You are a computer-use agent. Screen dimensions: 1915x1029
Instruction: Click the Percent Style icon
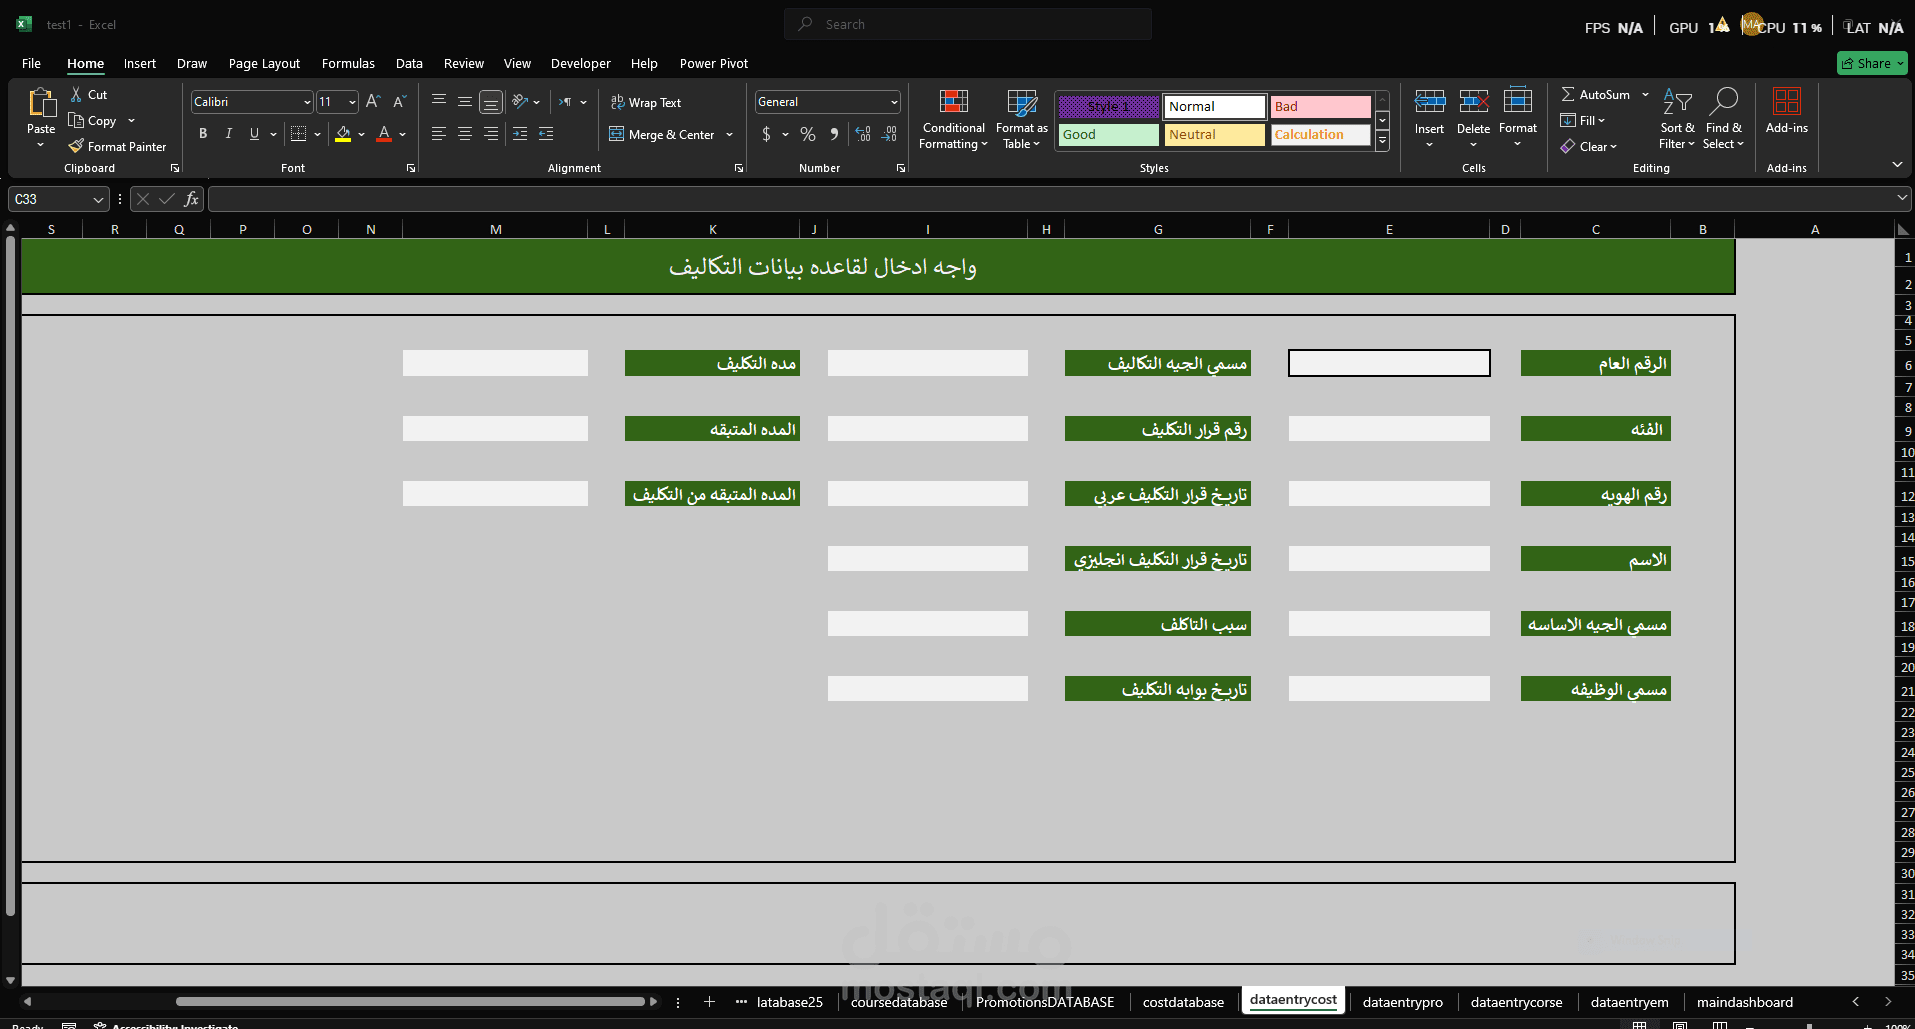(x=808, y=134)
